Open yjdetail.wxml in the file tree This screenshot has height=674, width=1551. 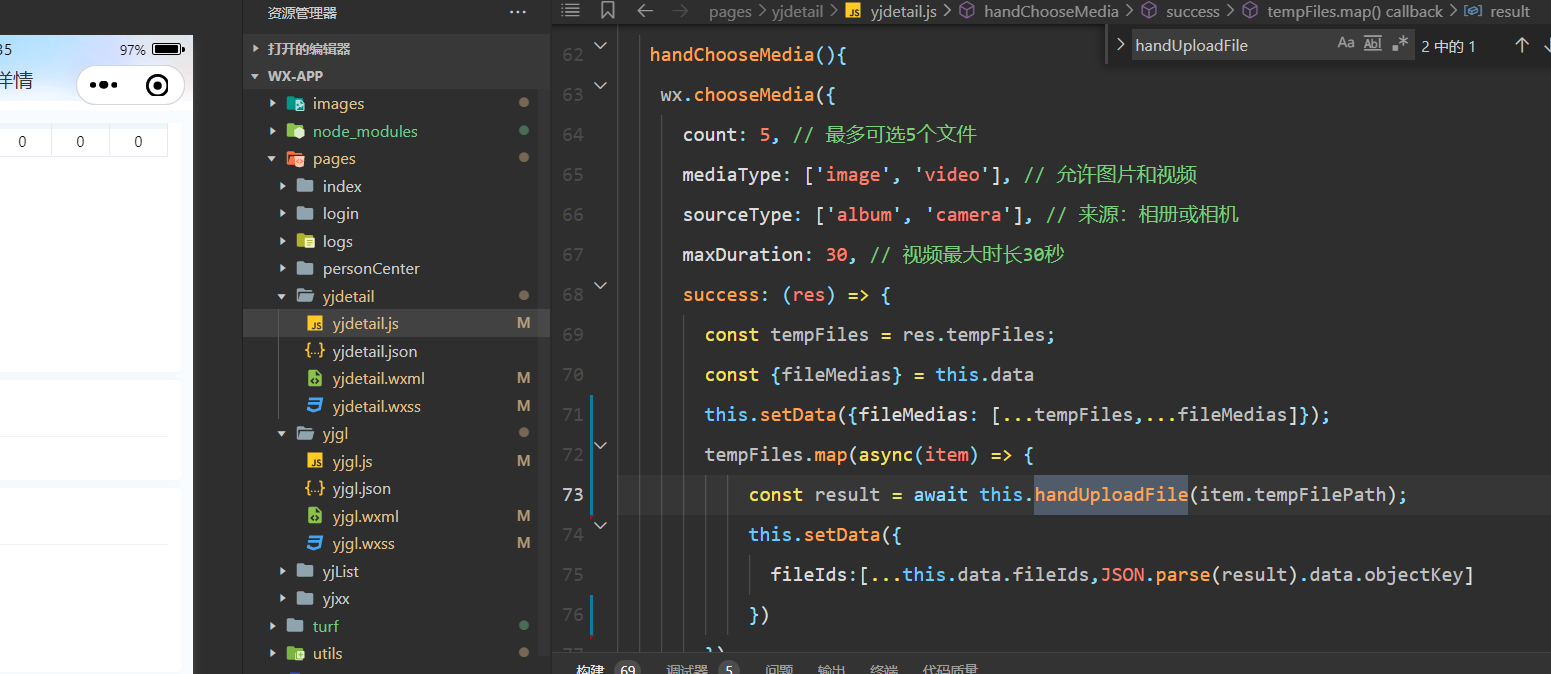378,379
